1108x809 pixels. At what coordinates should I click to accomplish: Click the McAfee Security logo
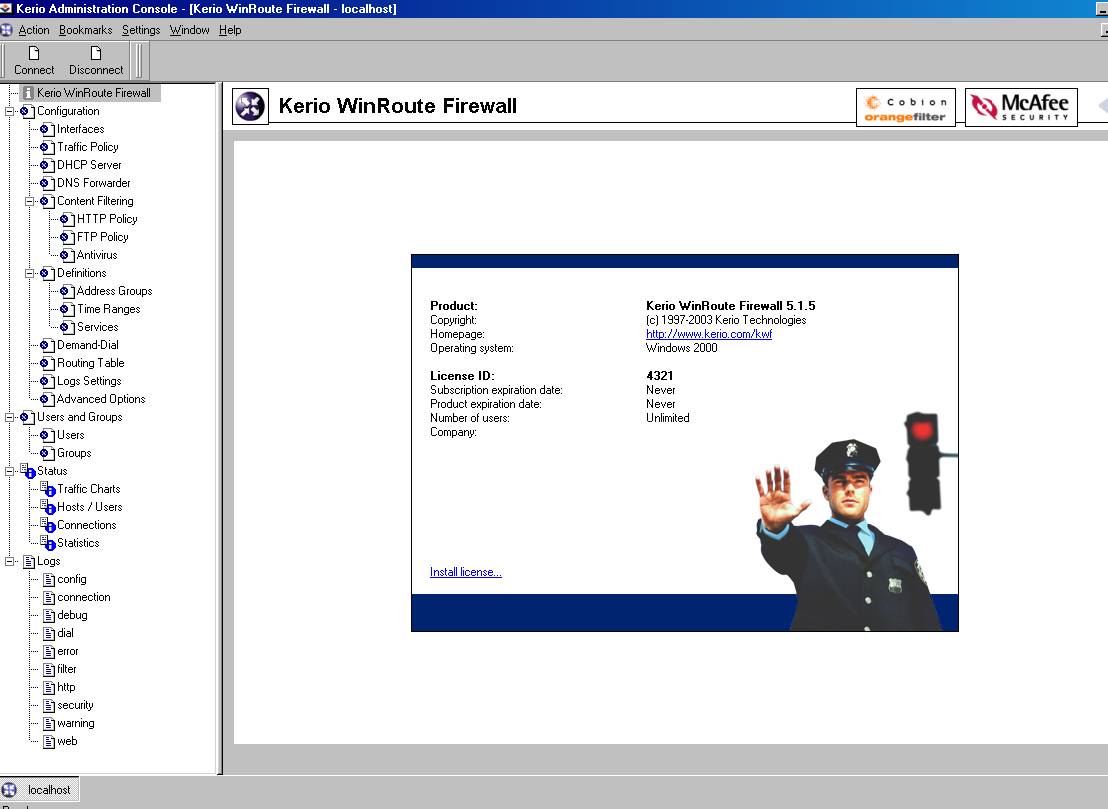pyautogui.click(x=1021, y=107)
